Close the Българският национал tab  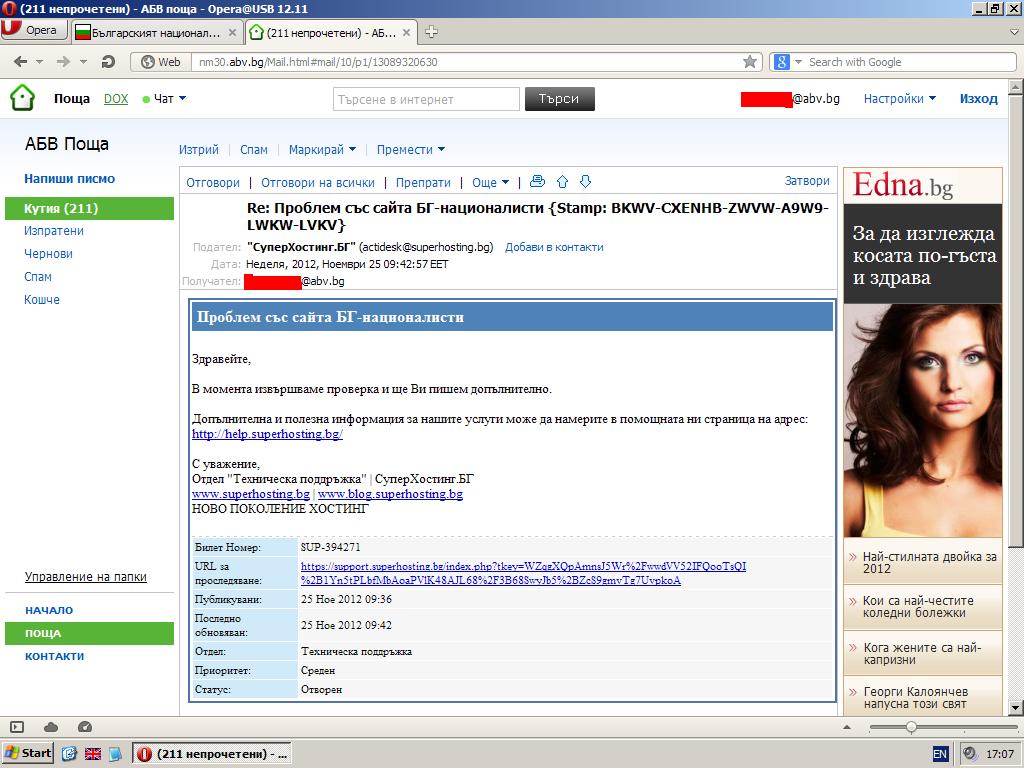point(232,32)
